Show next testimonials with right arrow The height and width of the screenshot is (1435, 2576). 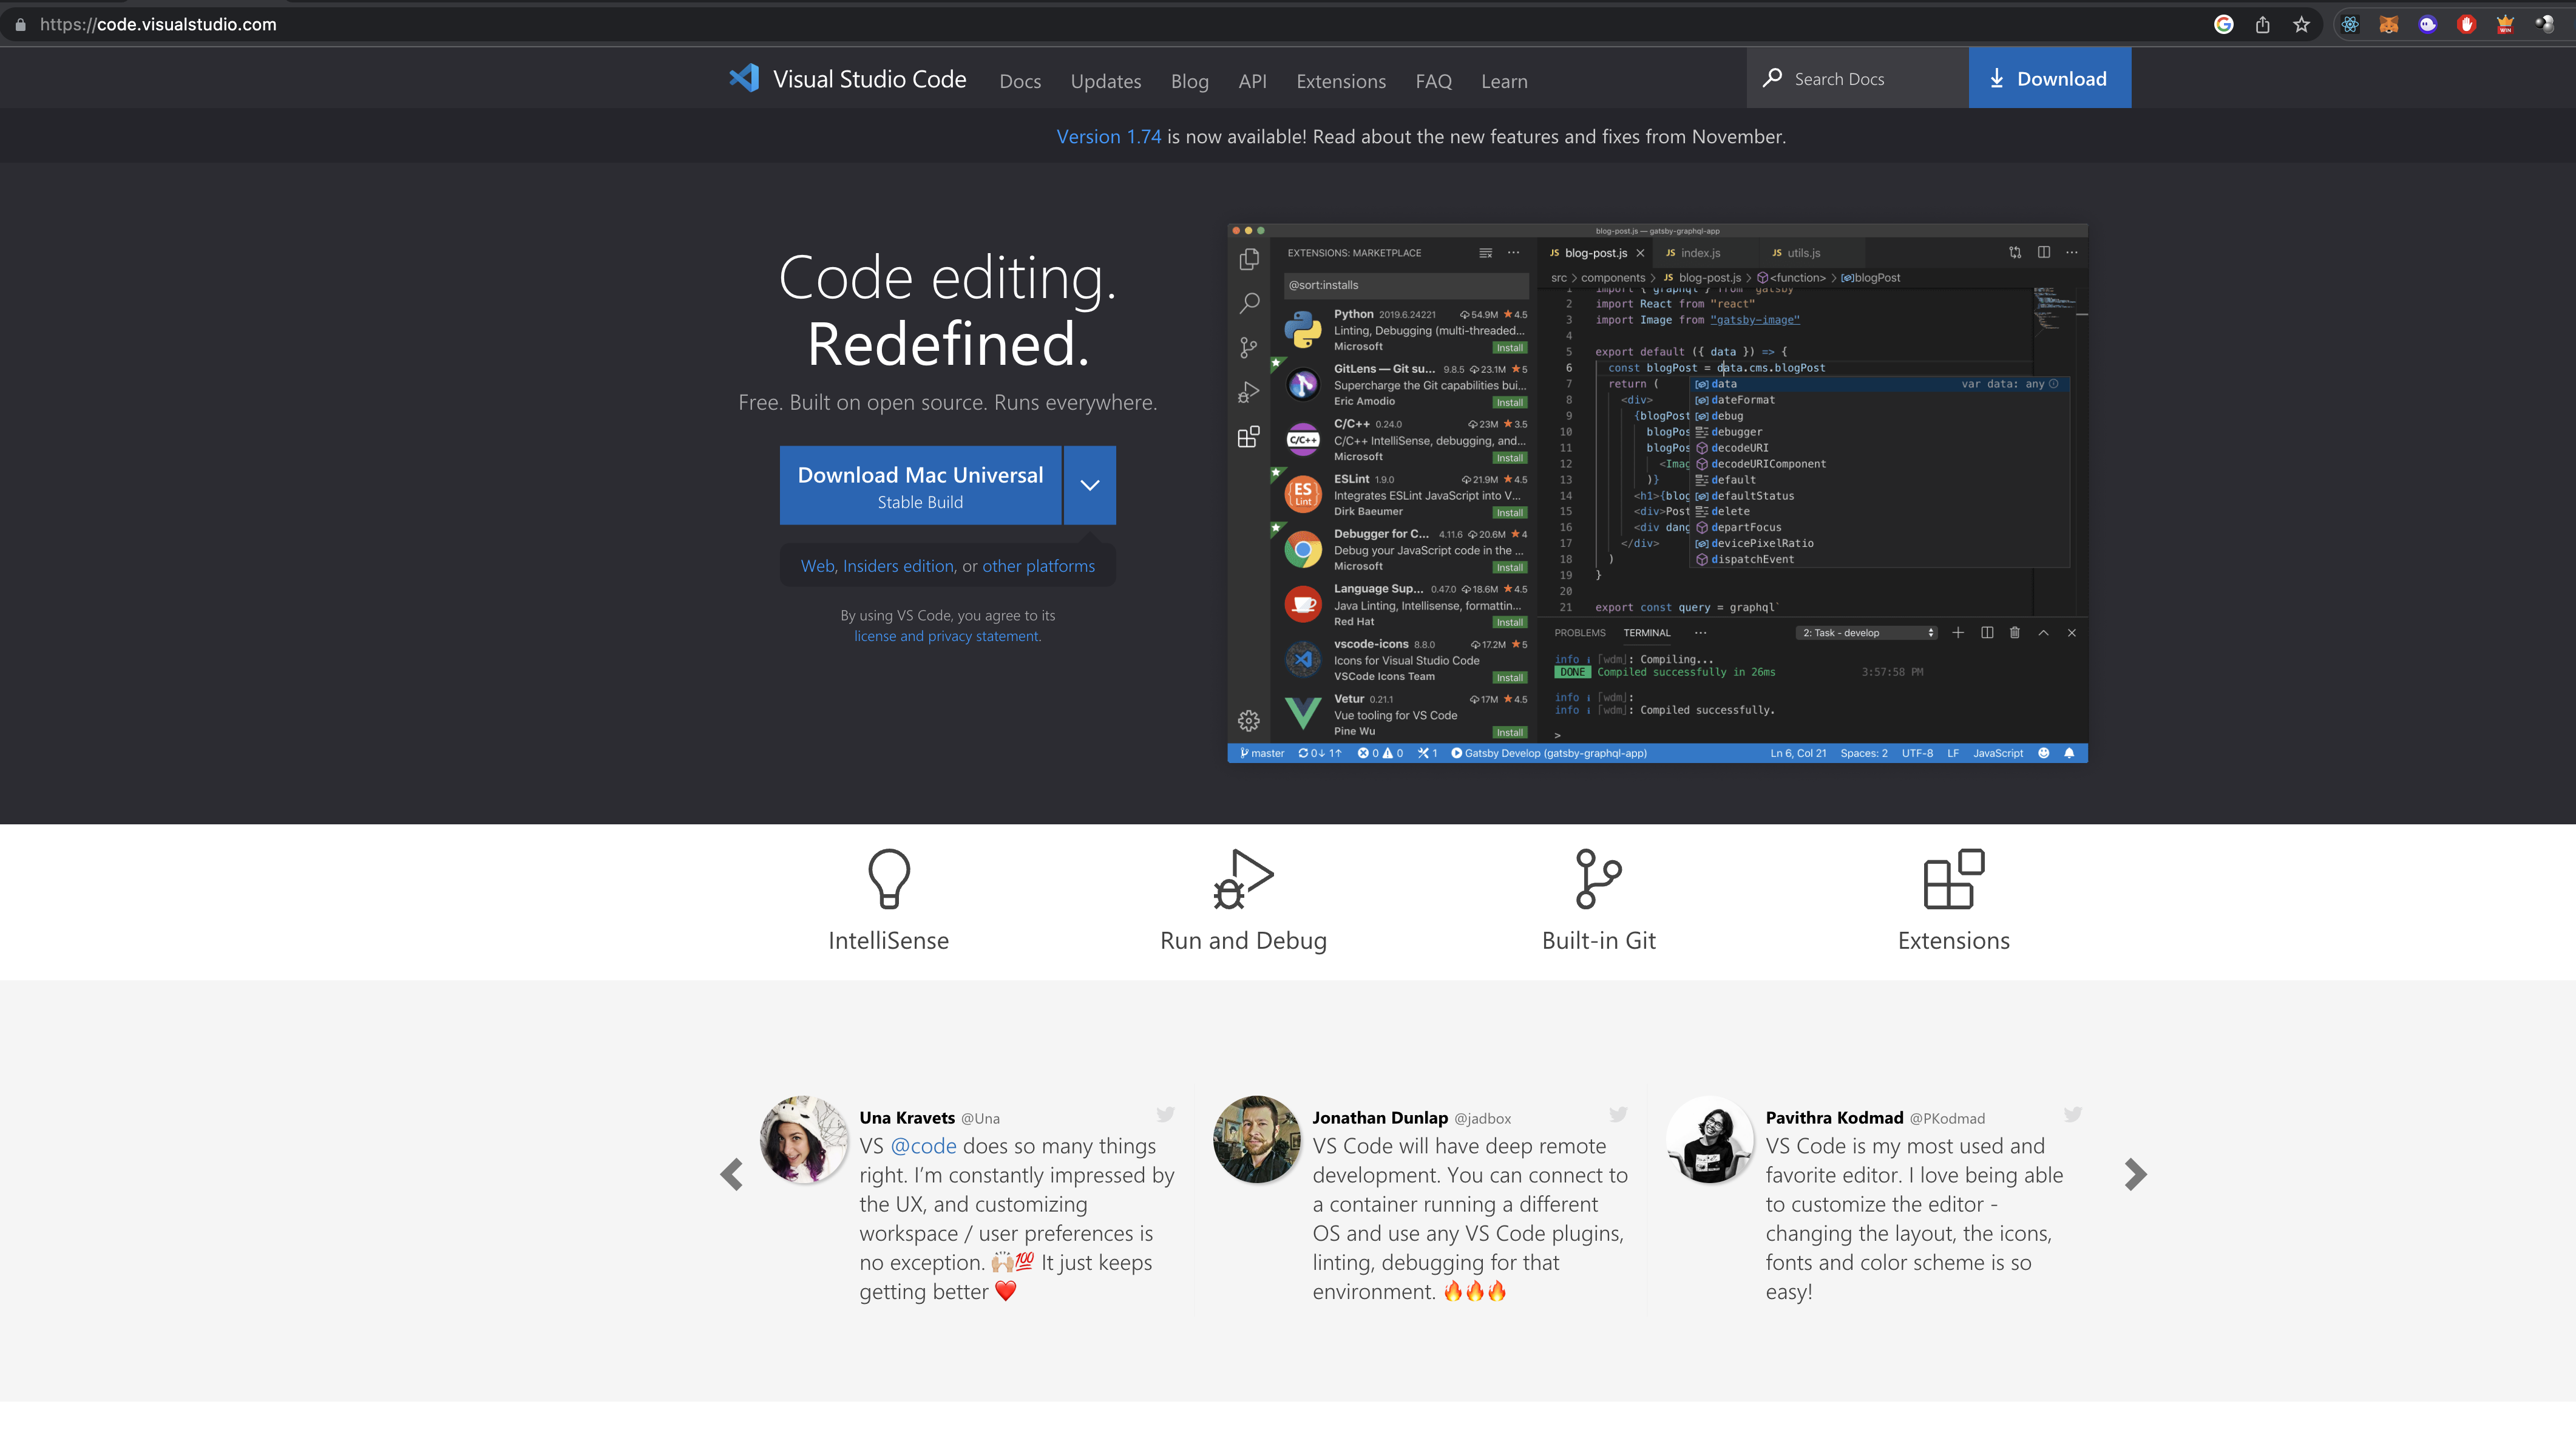click(2136, 1174)
